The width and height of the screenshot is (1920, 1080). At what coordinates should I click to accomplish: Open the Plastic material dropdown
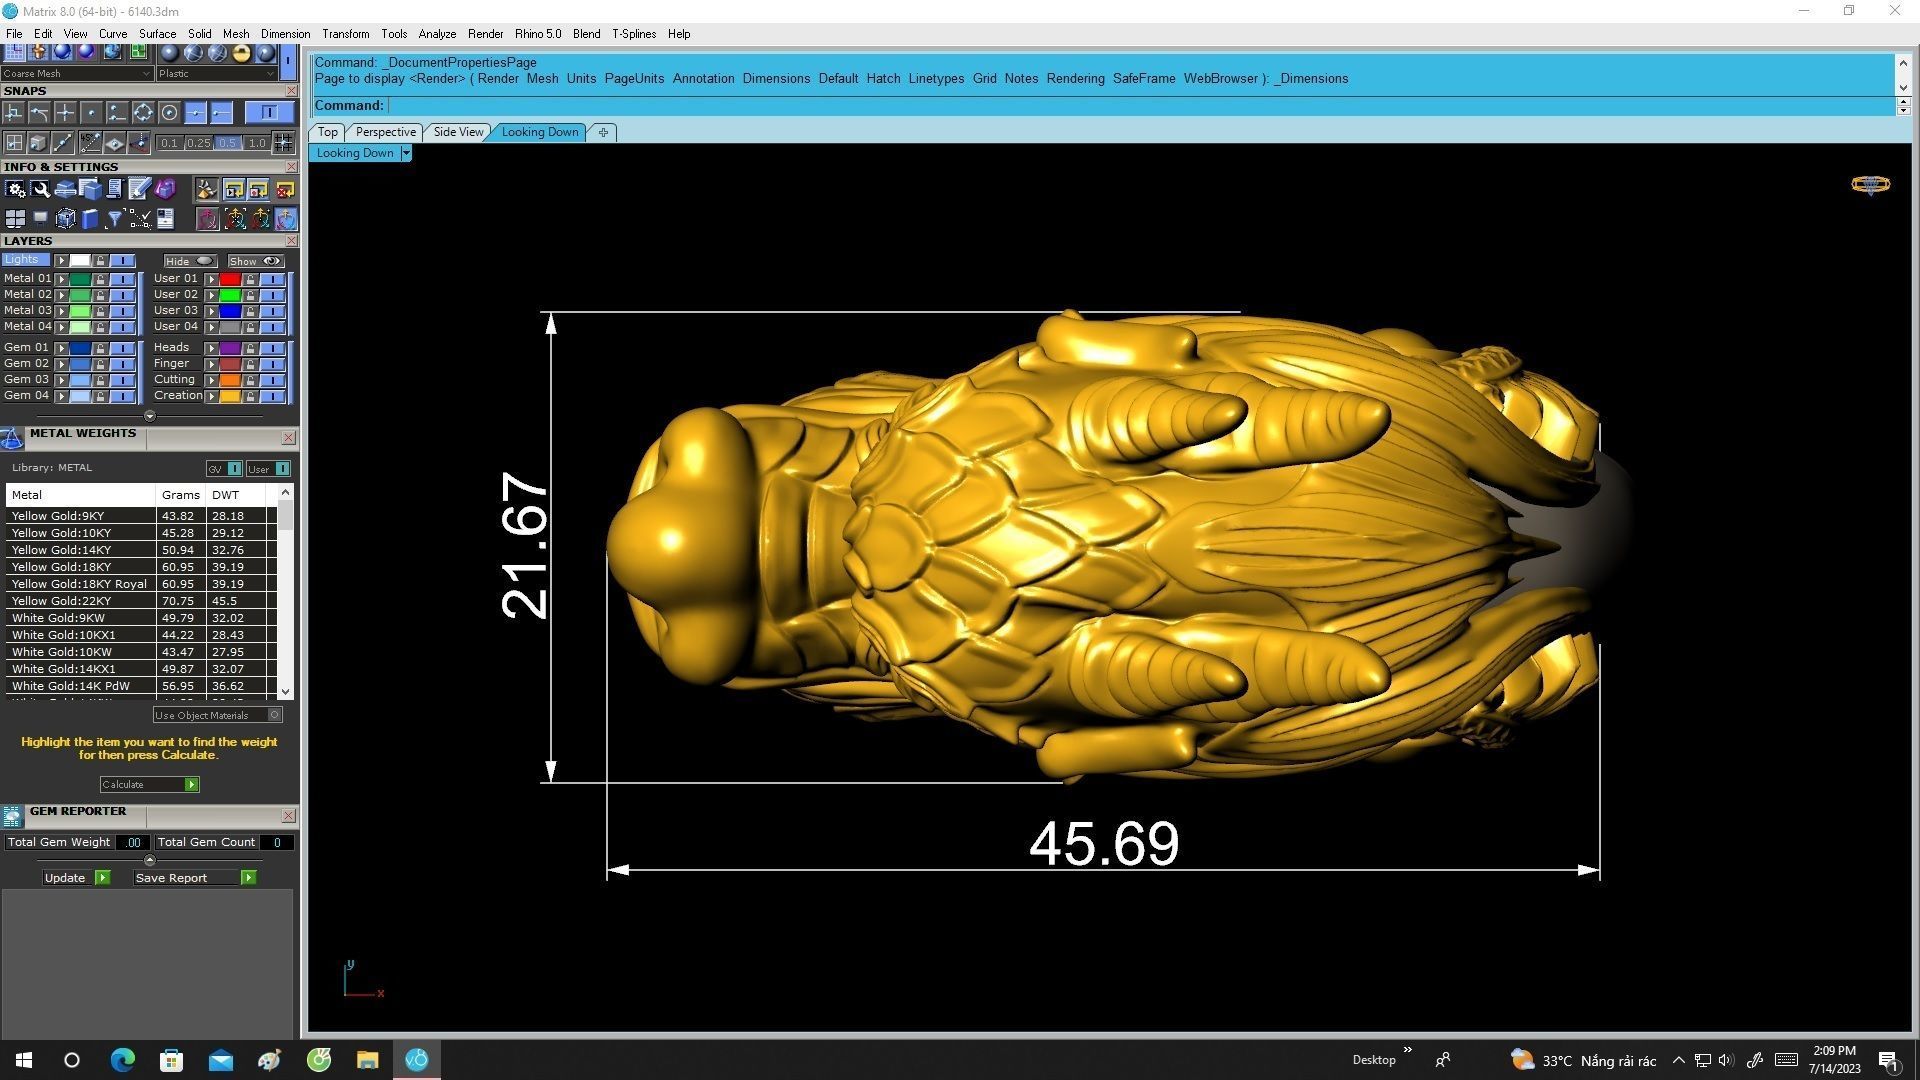tap(216, 73)
